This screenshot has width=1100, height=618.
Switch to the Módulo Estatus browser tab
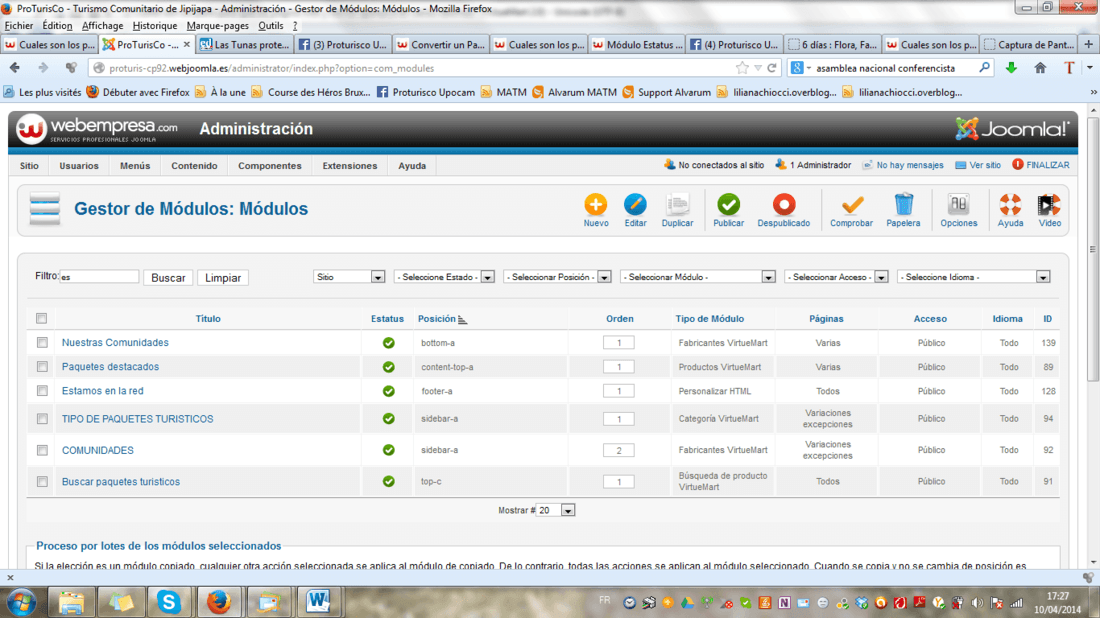point(637,44)
